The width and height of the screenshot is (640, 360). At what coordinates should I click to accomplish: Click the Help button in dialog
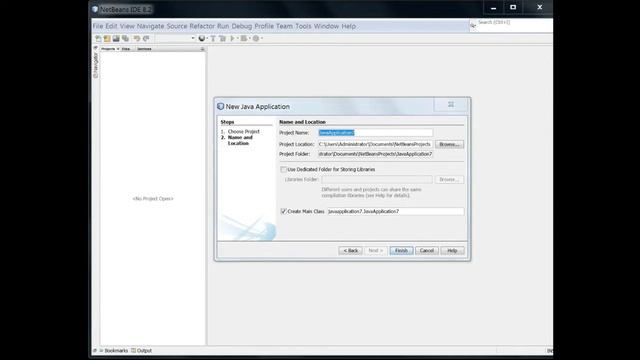point(452,250)
